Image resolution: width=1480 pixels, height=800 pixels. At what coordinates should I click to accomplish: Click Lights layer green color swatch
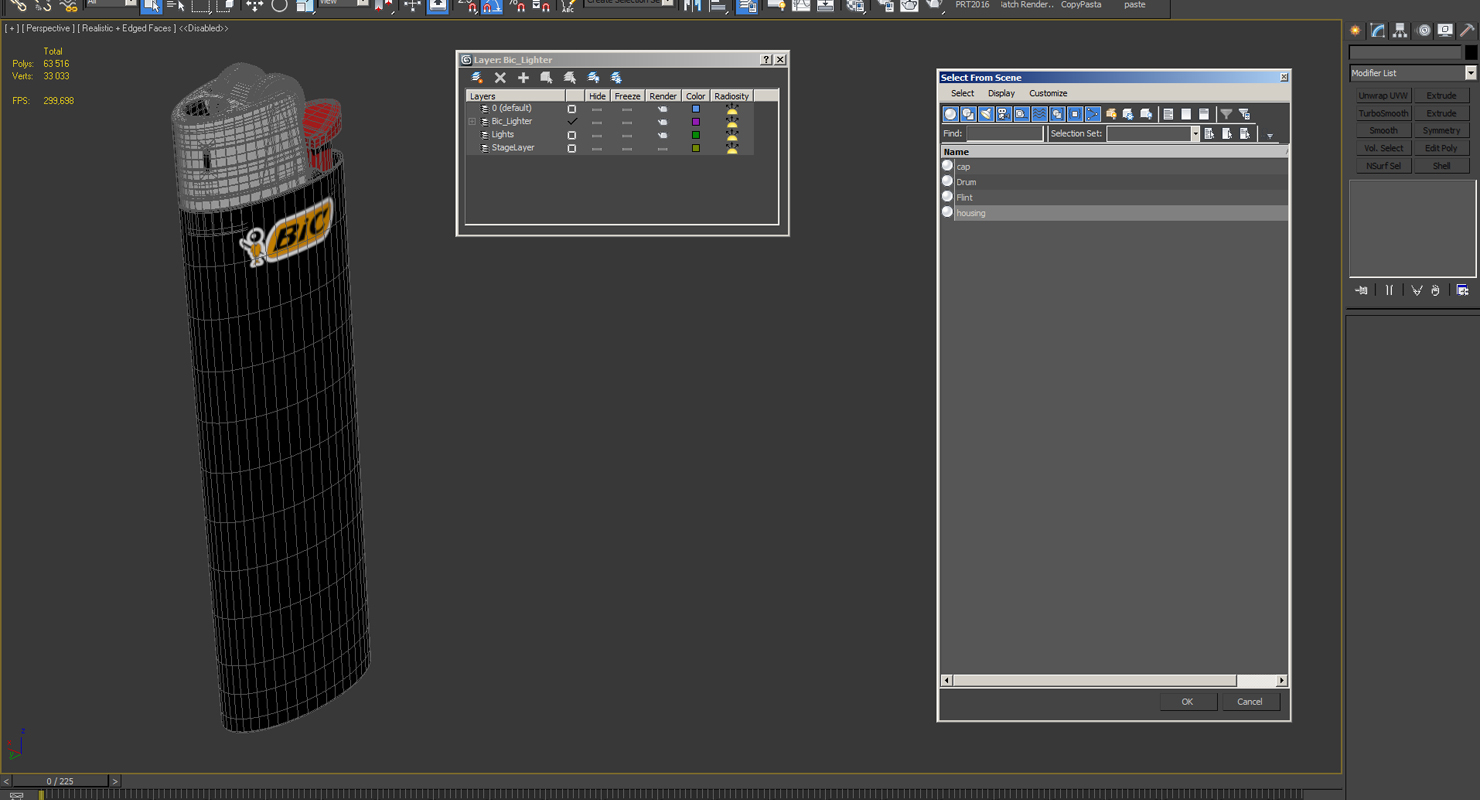[696, 135]
